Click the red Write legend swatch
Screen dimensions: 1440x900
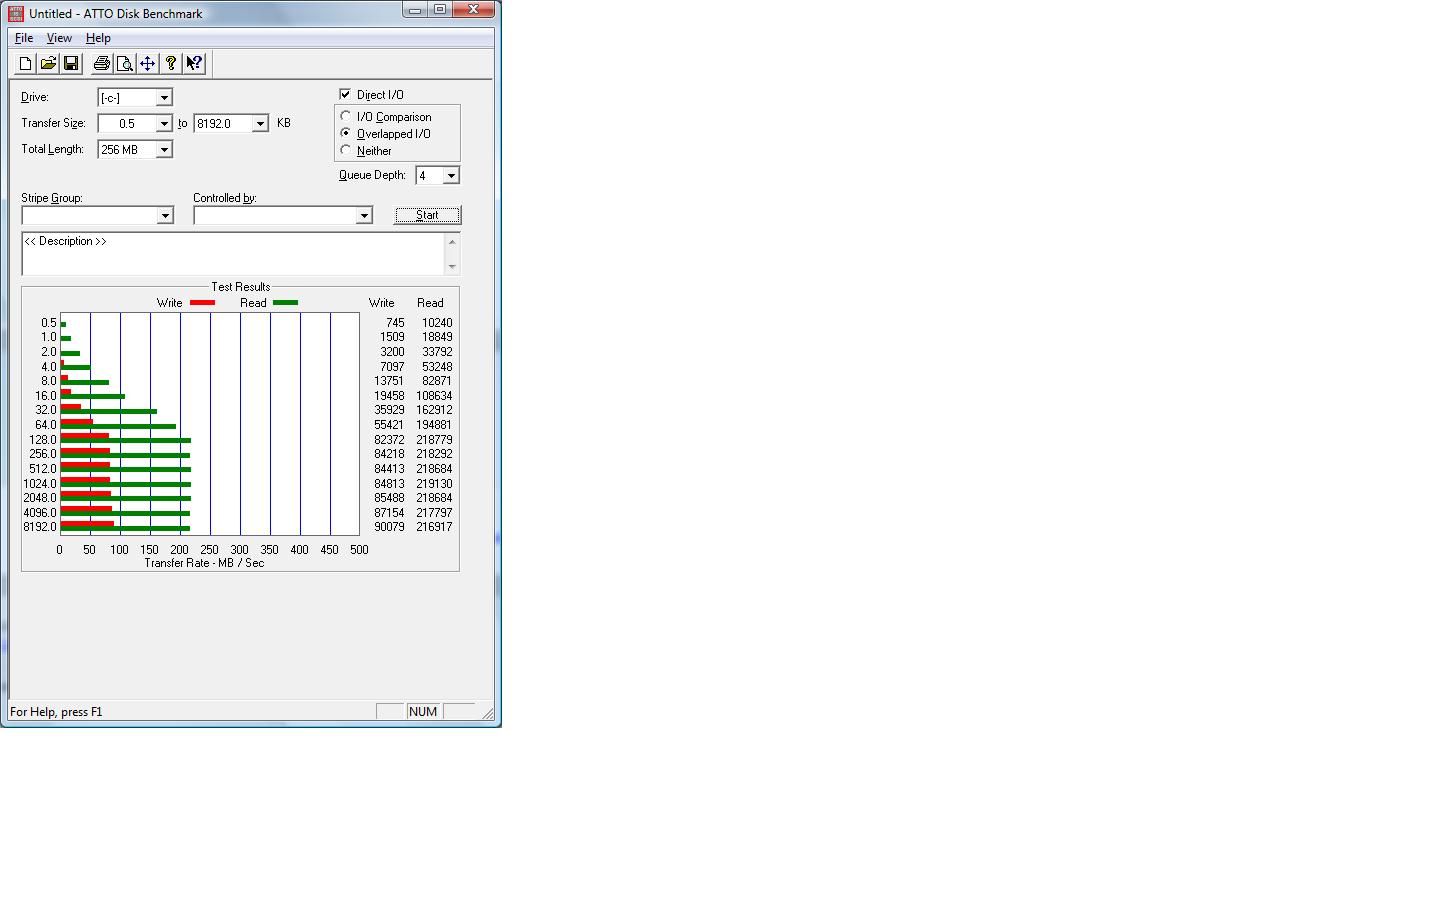coord(202,302)
